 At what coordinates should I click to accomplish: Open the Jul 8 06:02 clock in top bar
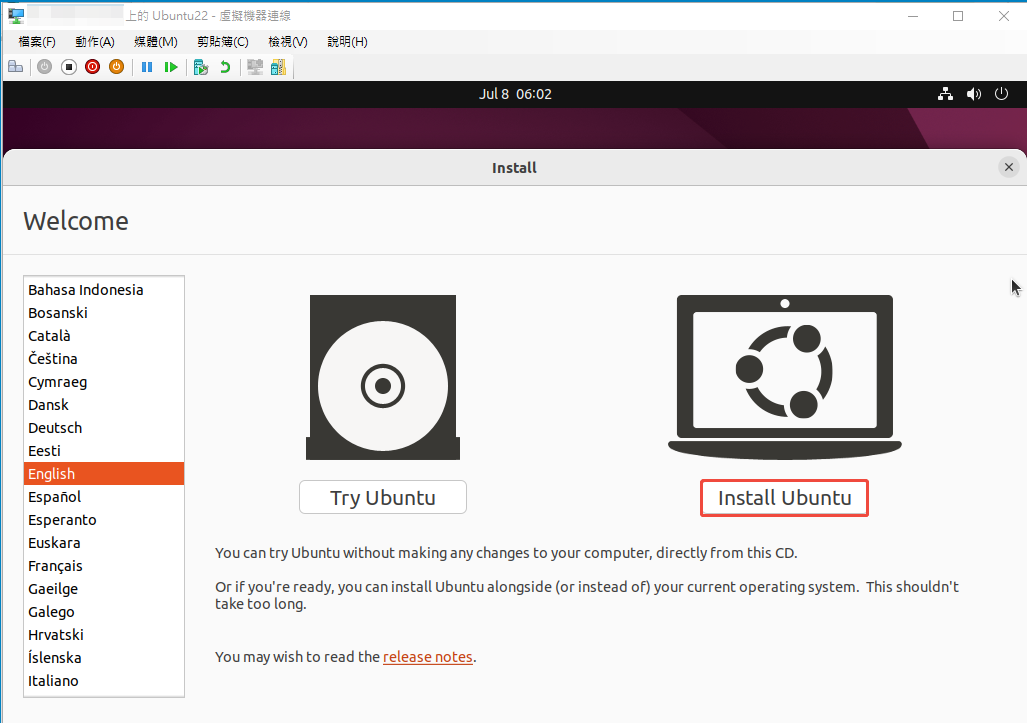[515, 94]
